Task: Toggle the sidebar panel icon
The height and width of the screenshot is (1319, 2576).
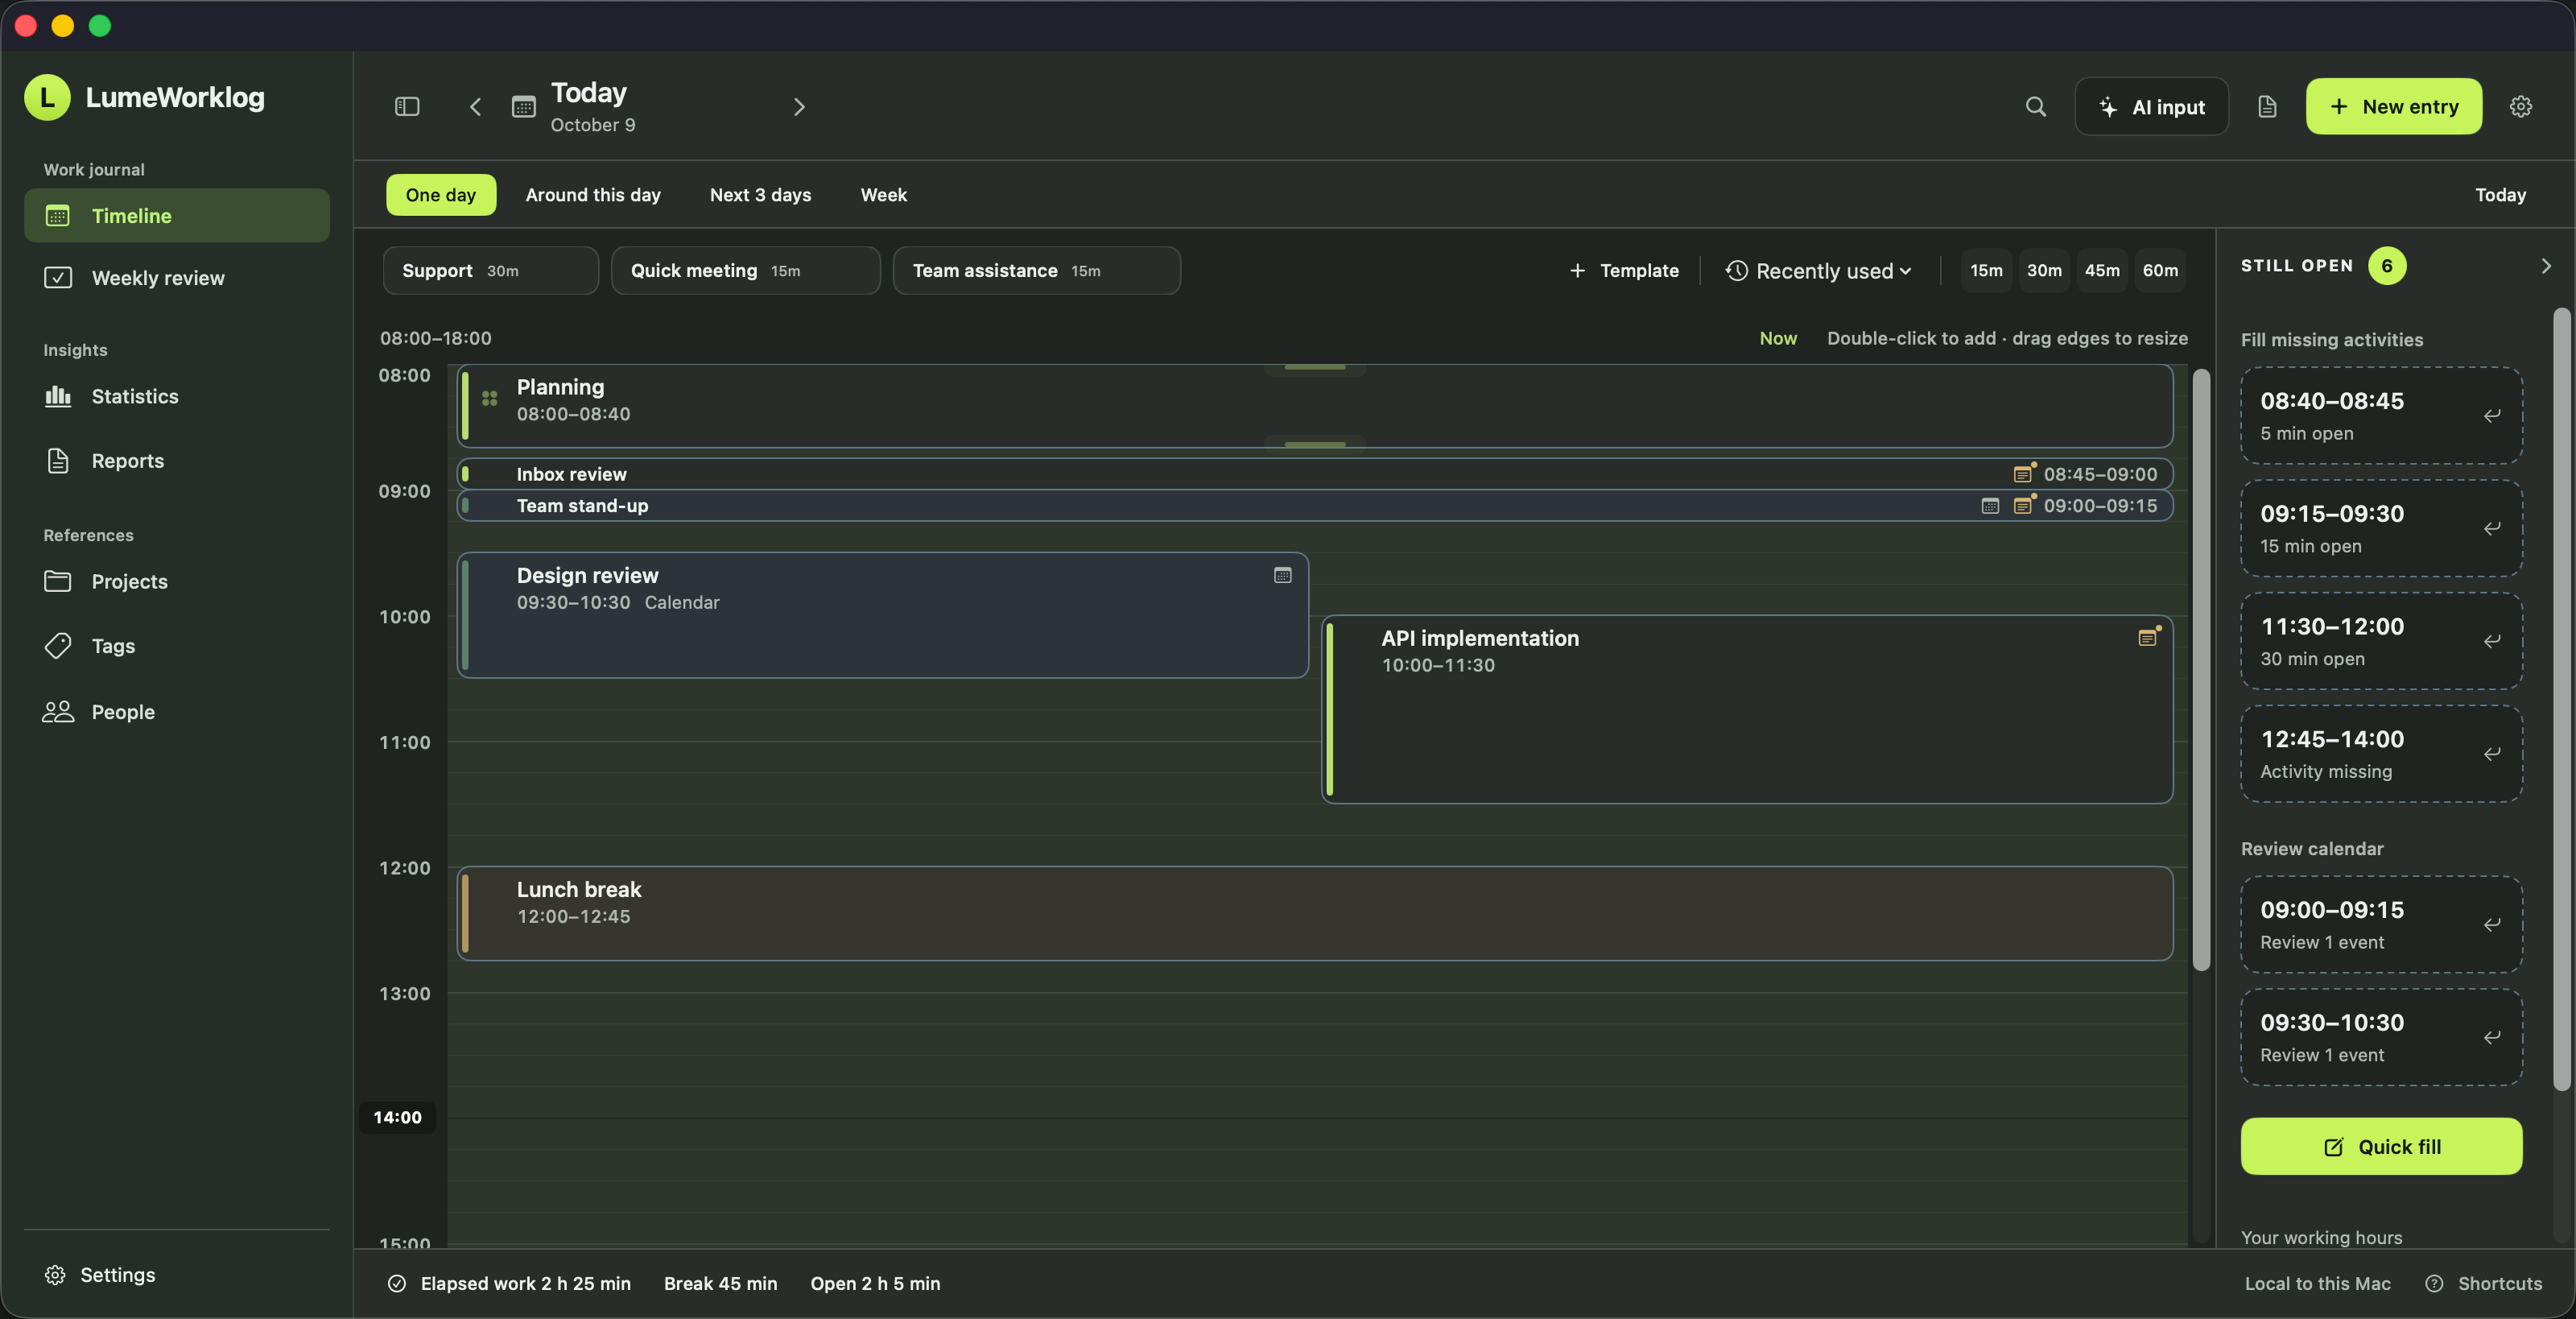Action: [x=407, y=106]
